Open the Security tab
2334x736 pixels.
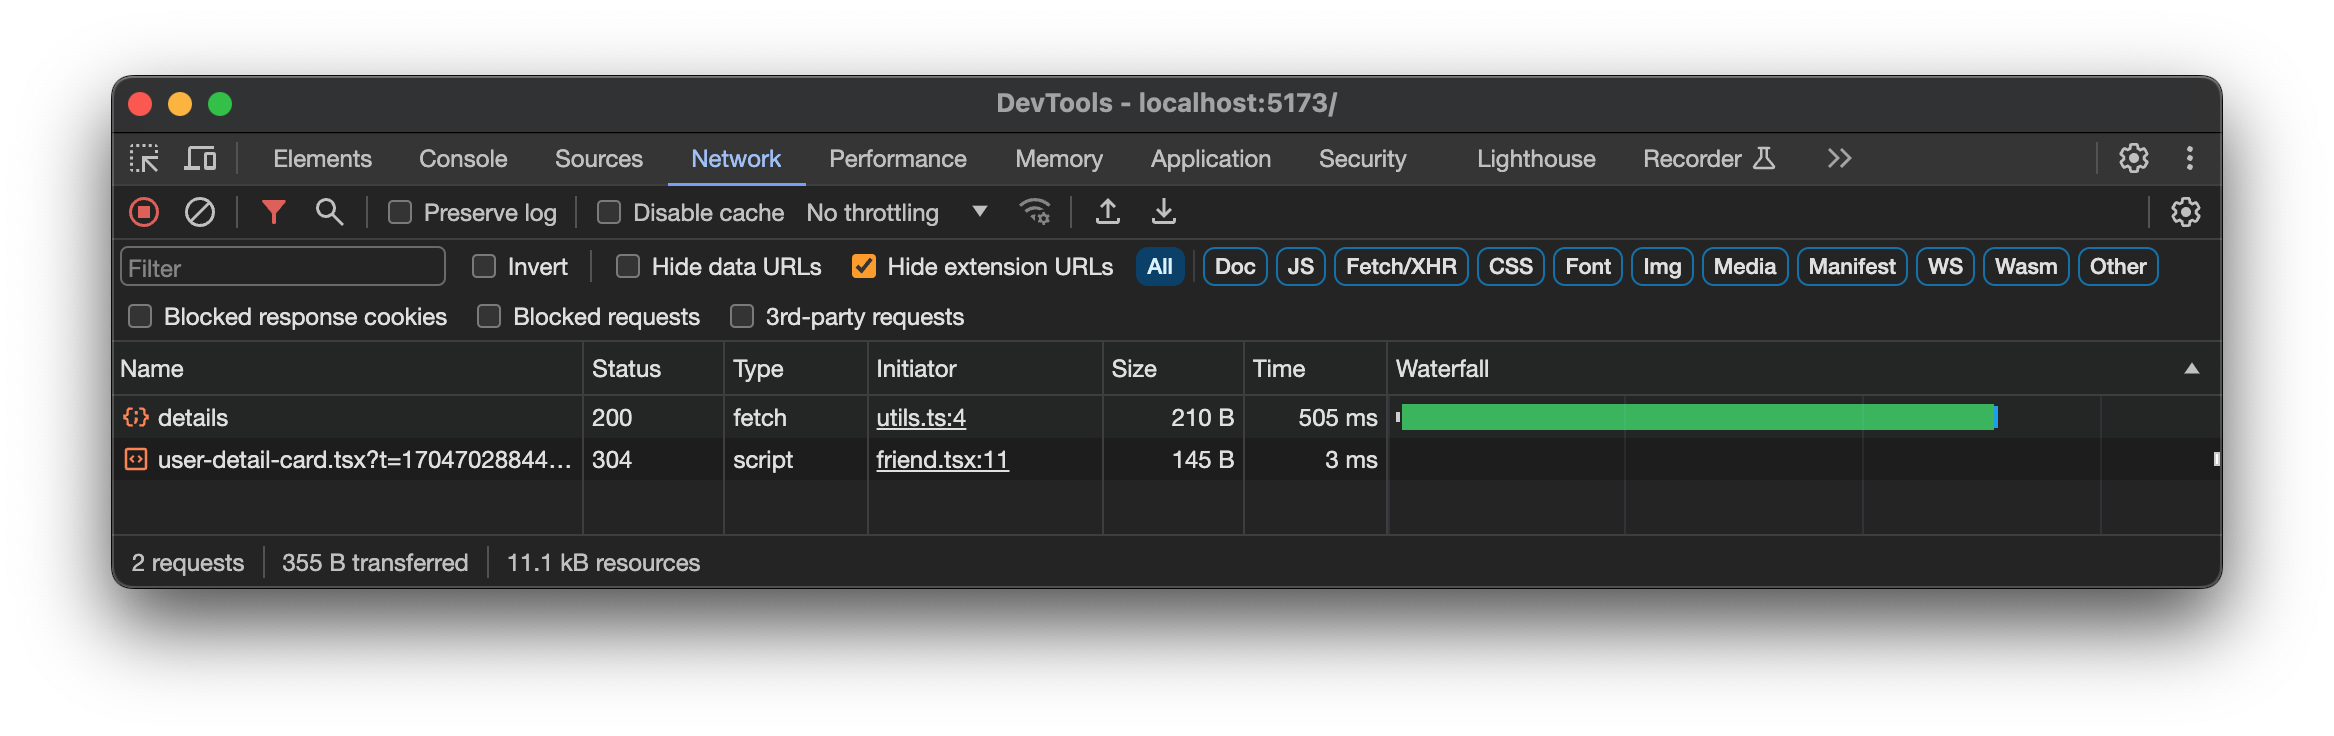click(1362, 158)
